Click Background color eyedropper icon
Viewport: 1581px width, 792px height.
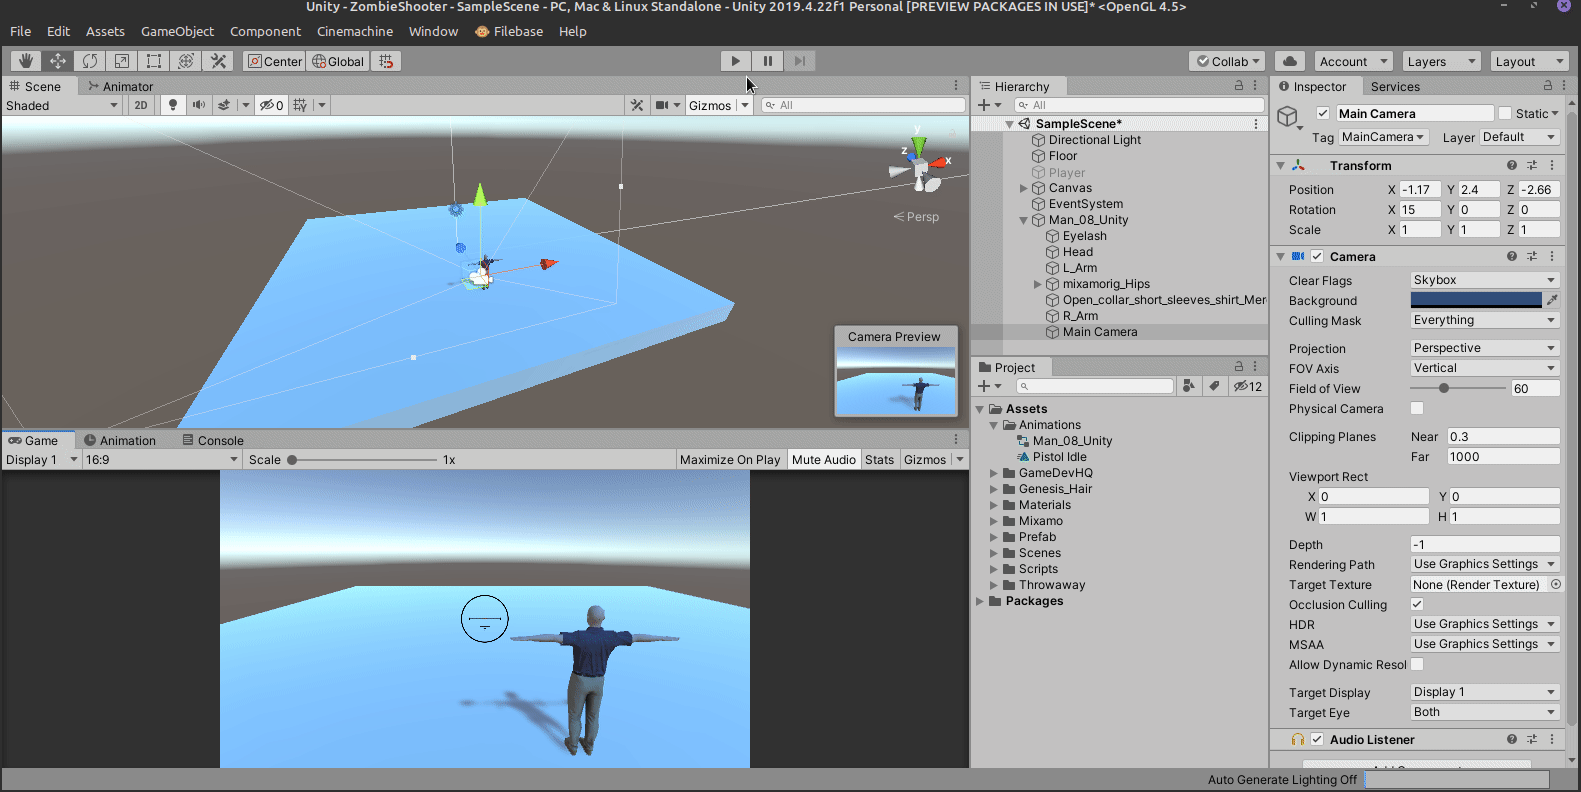(1552, 300)
